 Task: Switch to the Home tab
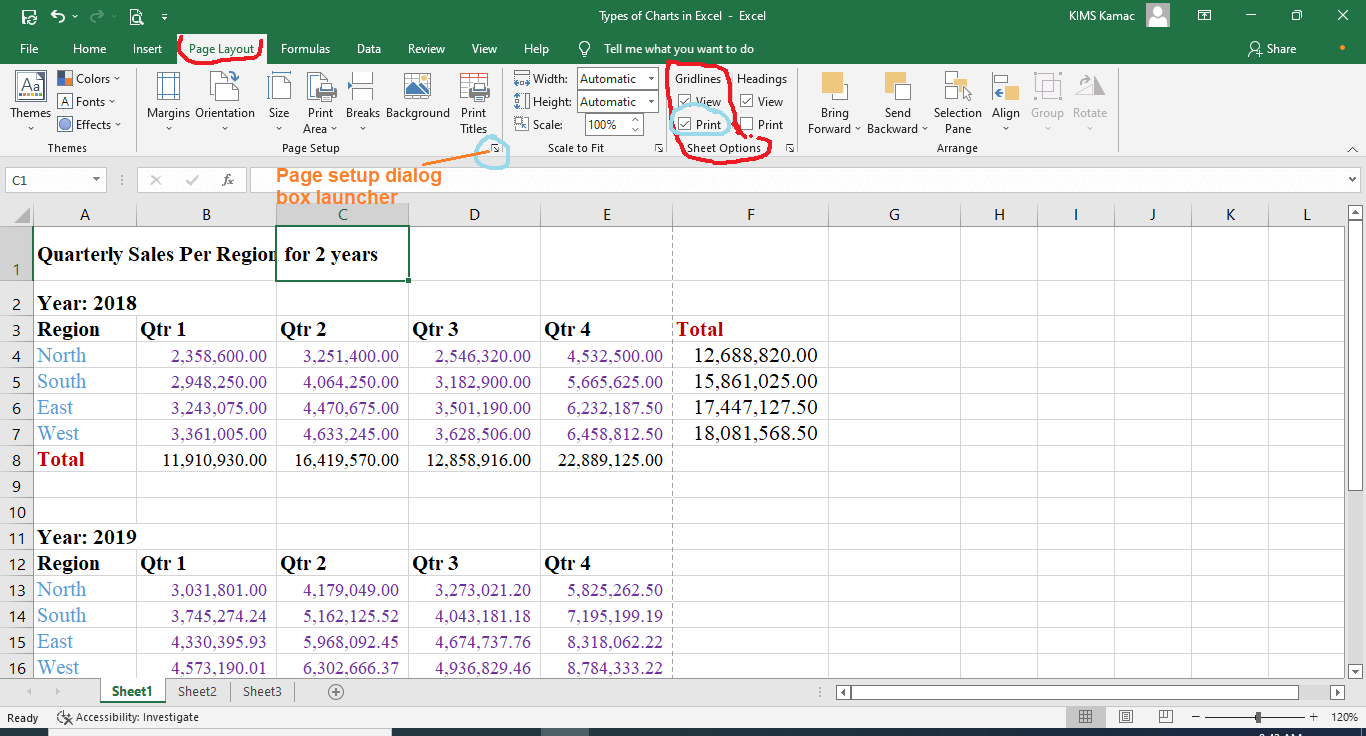[89, 48]
